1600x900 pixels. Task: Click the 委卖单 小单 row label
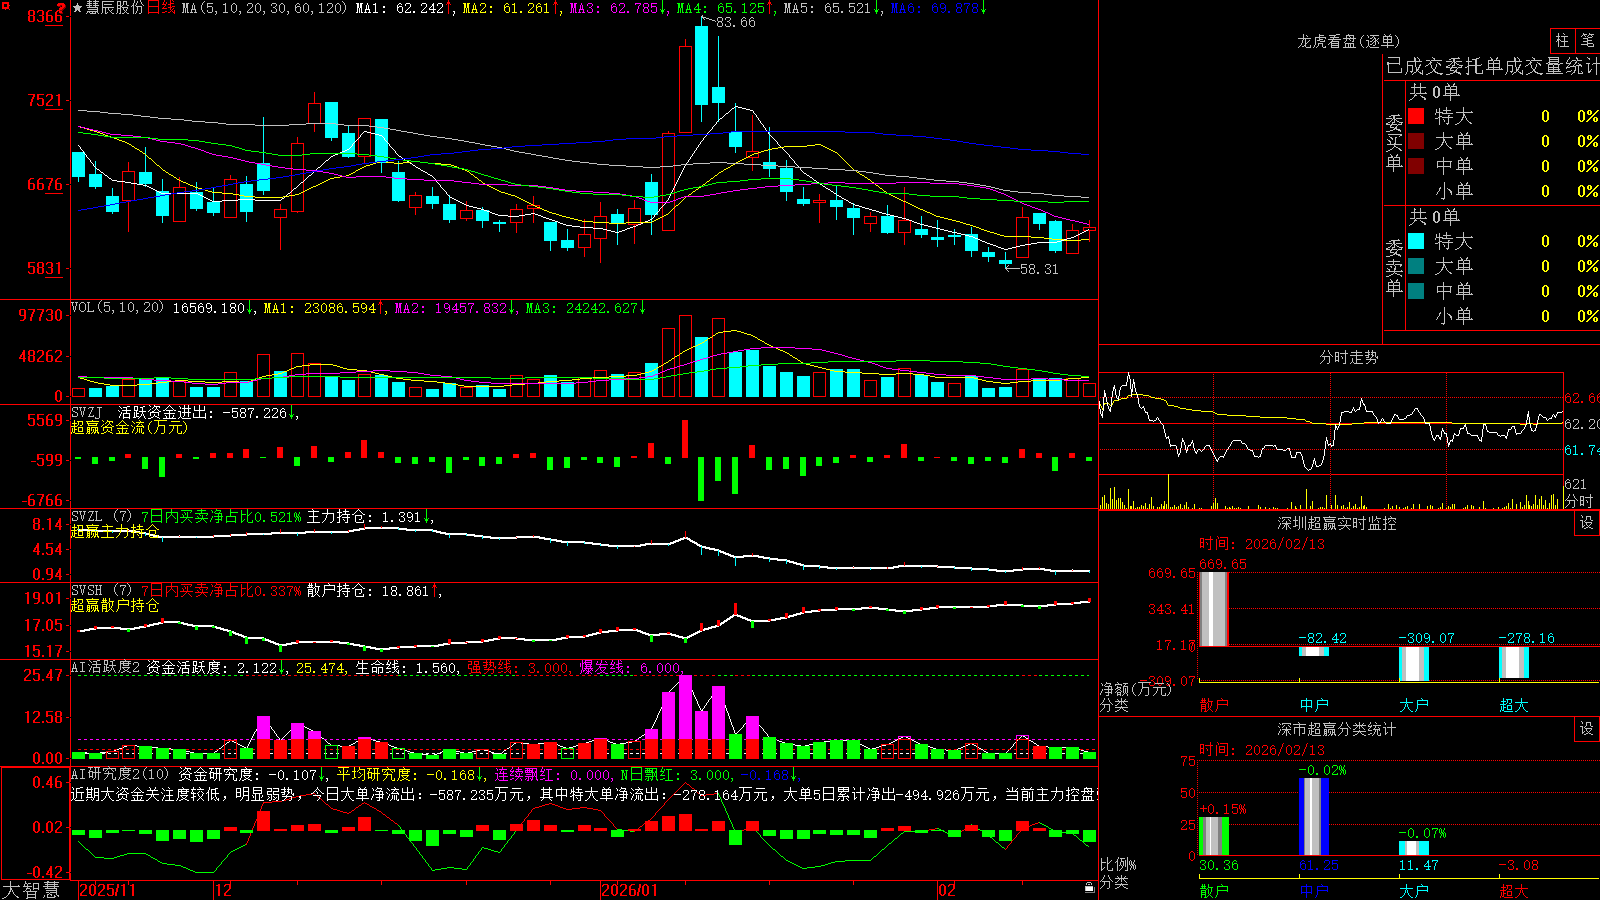click(1454, 316)
